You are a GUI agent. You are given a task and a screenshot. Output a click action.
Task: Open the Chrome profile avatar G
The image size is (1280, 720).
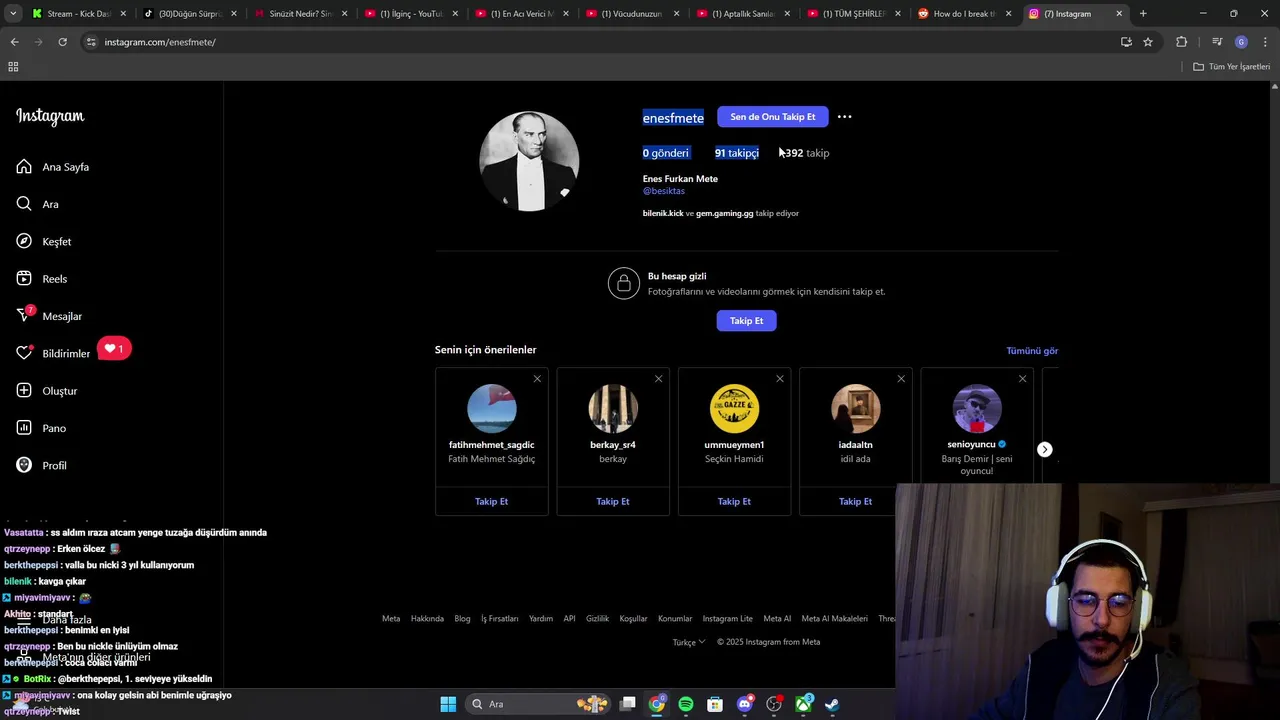(x=1241, y=42)
